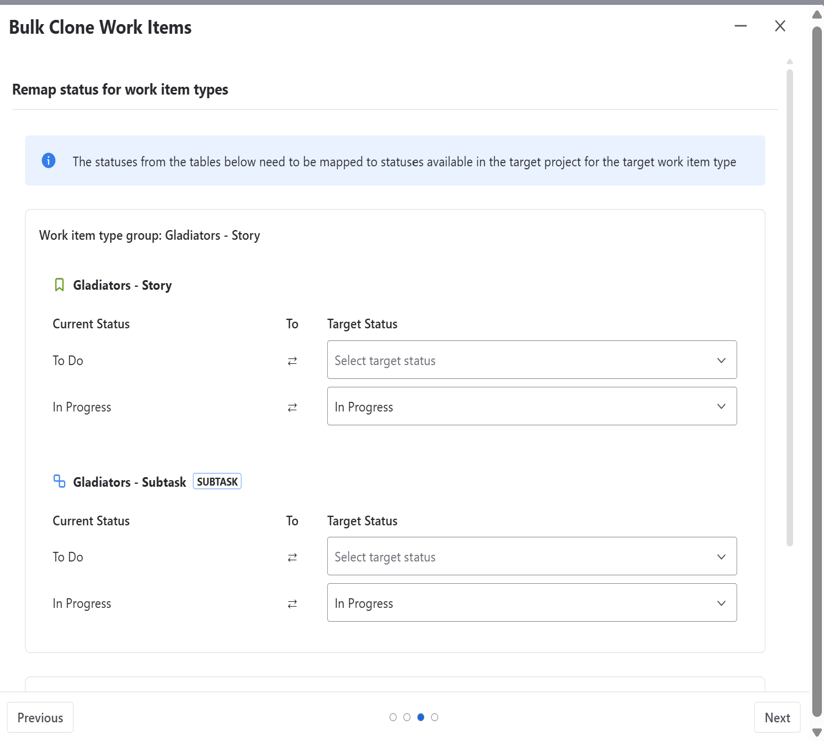
Task: Close the Bulk Clone Work Items dialog
Action: [780, 26]
